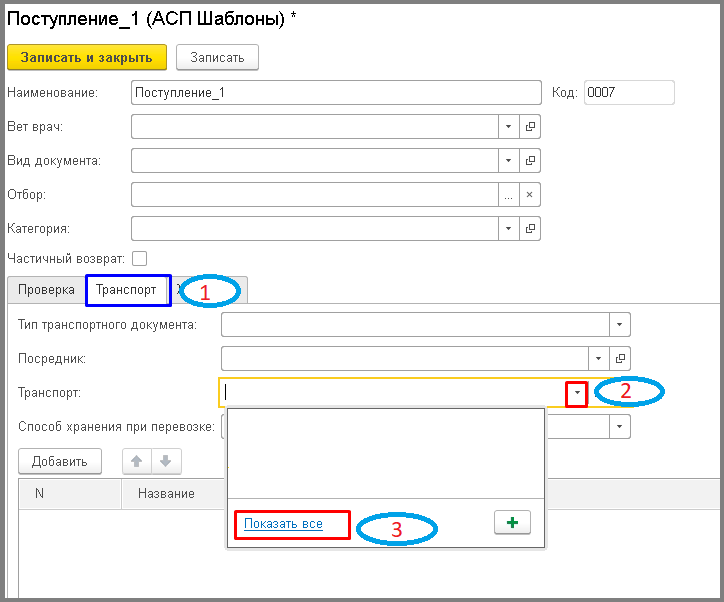
Task: Click the Название column header
Action: click(174, 494)
